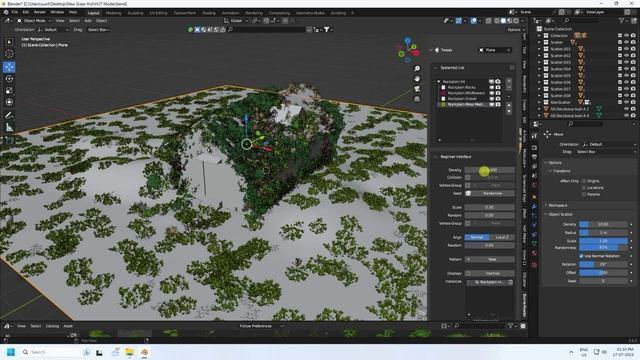Switch to the Modeling workspace tab

click(113, 13)
